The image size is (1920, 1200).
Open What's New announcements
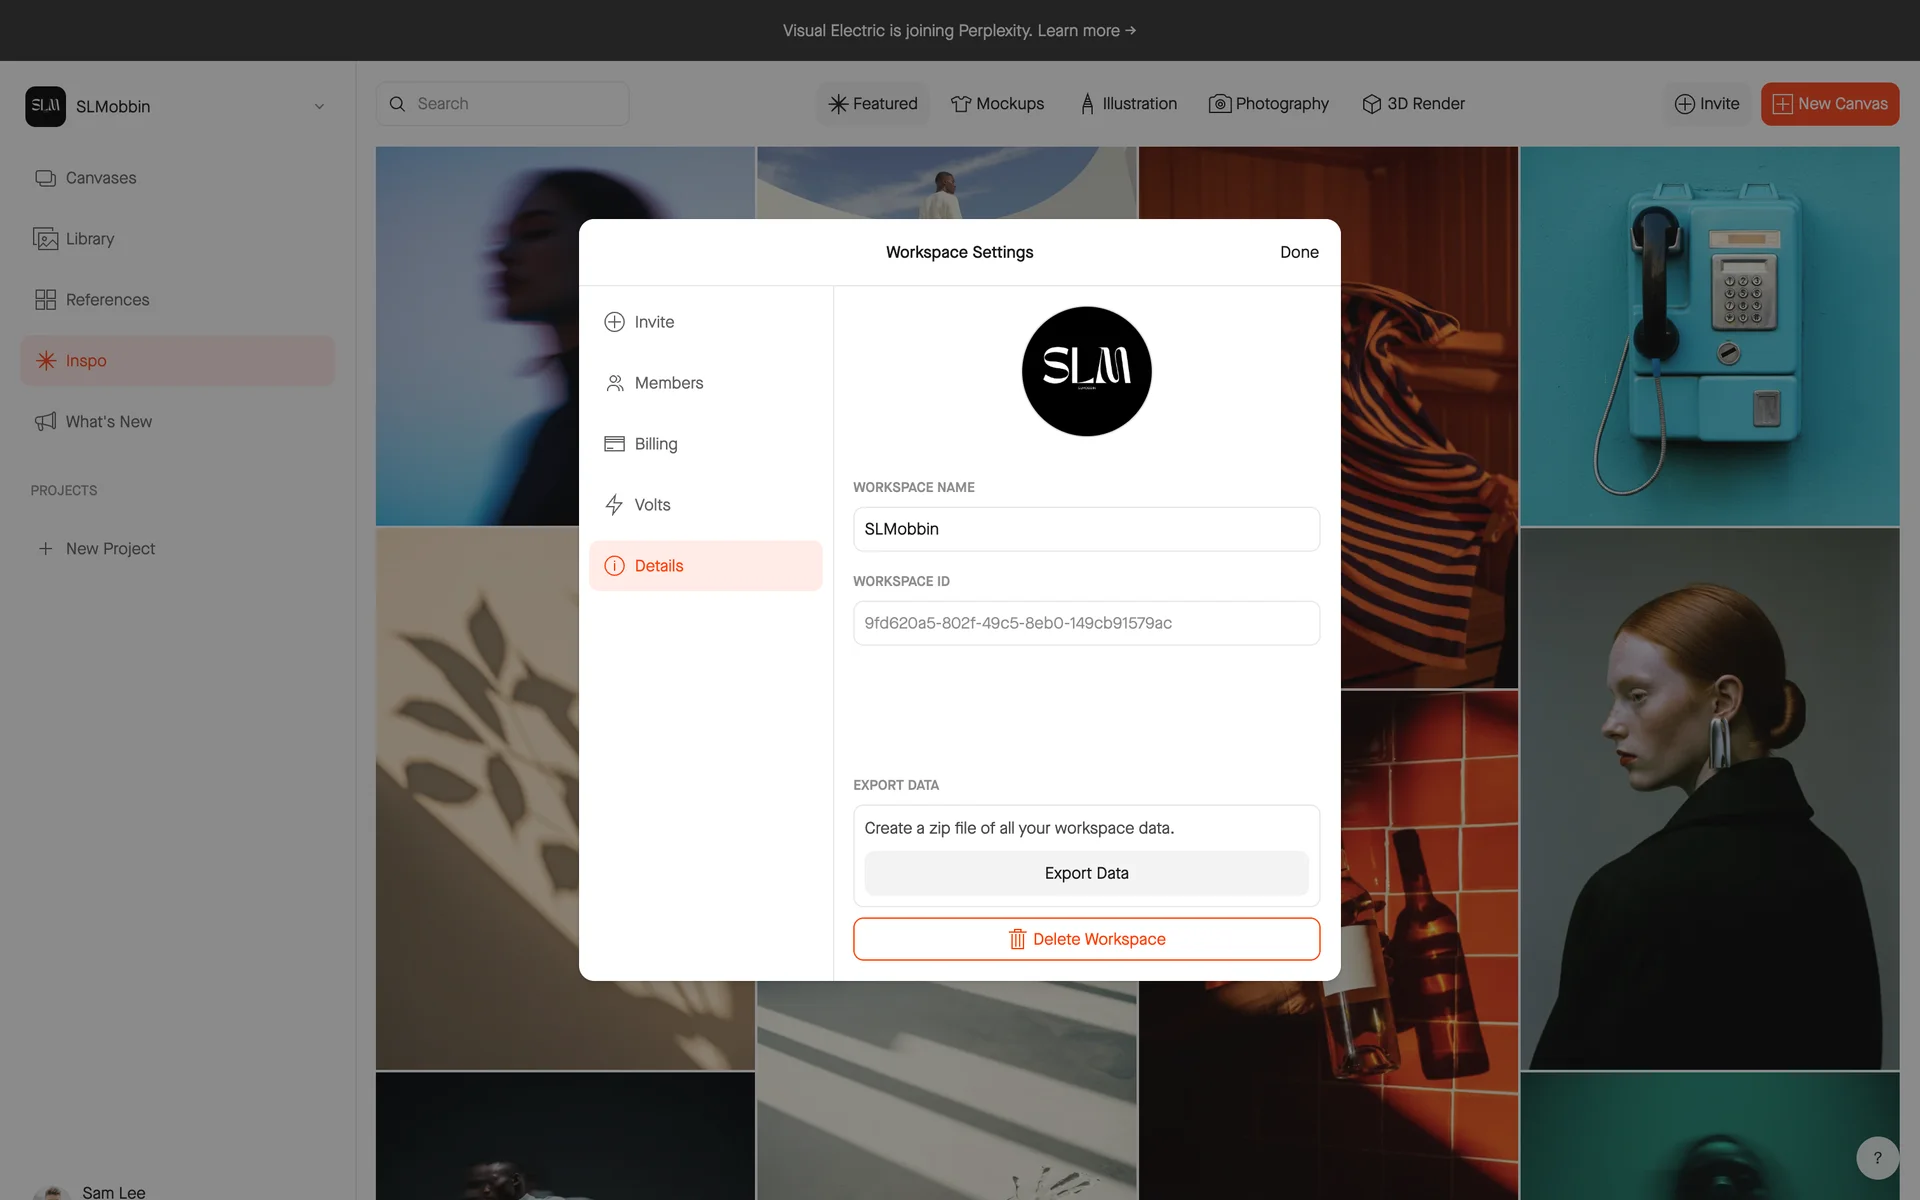[108, 422]
